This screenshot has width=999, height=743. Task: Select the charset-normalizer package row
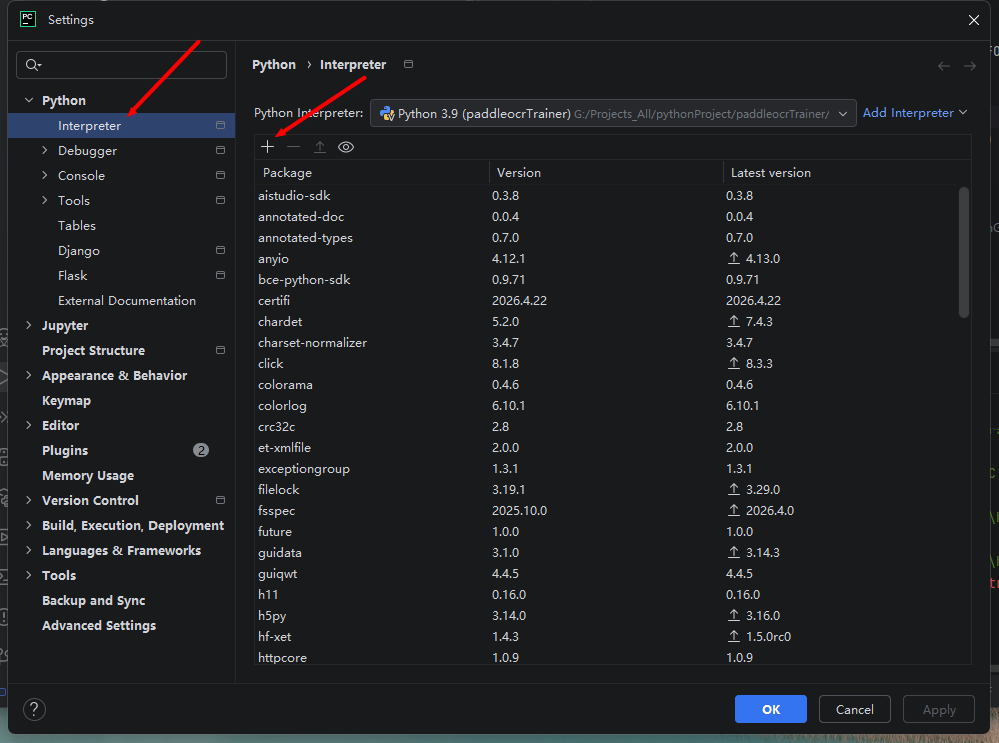pos(606,343)
